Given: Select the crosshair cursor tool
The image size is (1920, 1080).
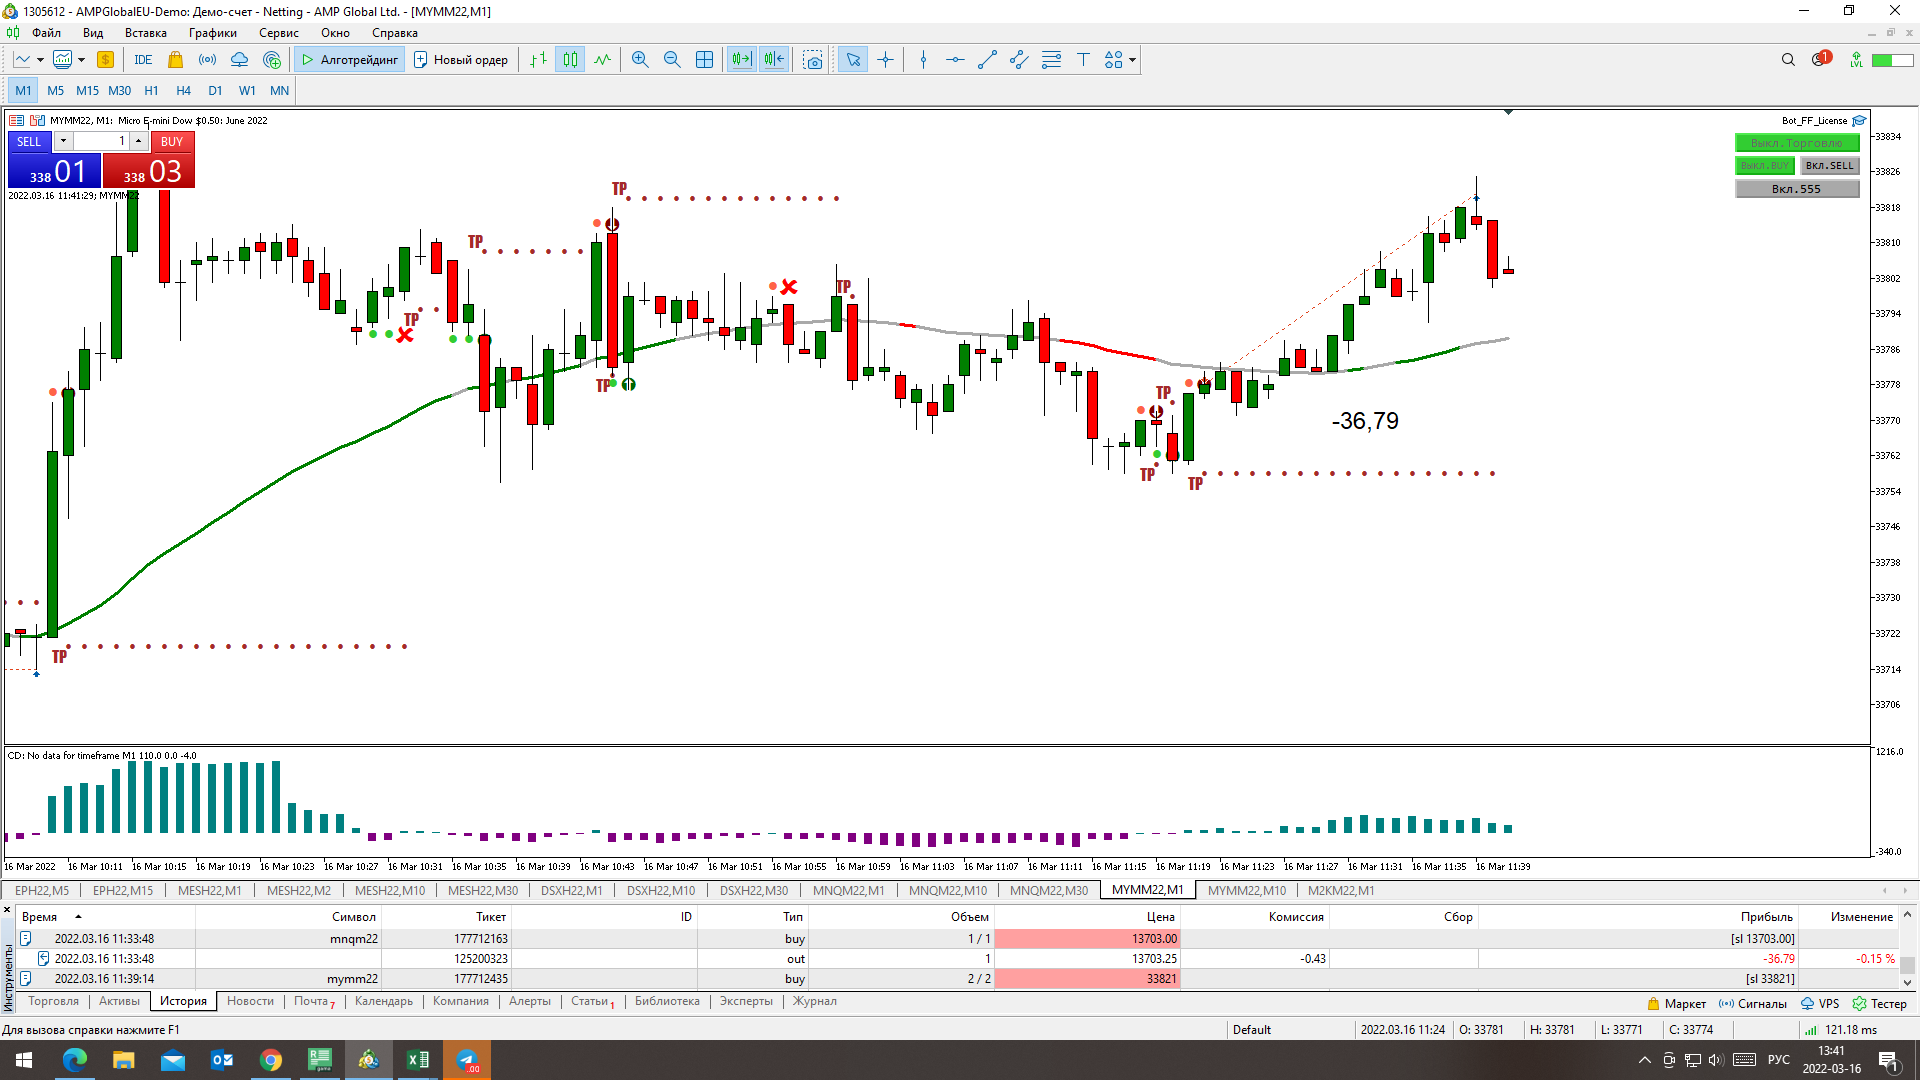Looking at the screenshot, I should (x=885, y=60).
